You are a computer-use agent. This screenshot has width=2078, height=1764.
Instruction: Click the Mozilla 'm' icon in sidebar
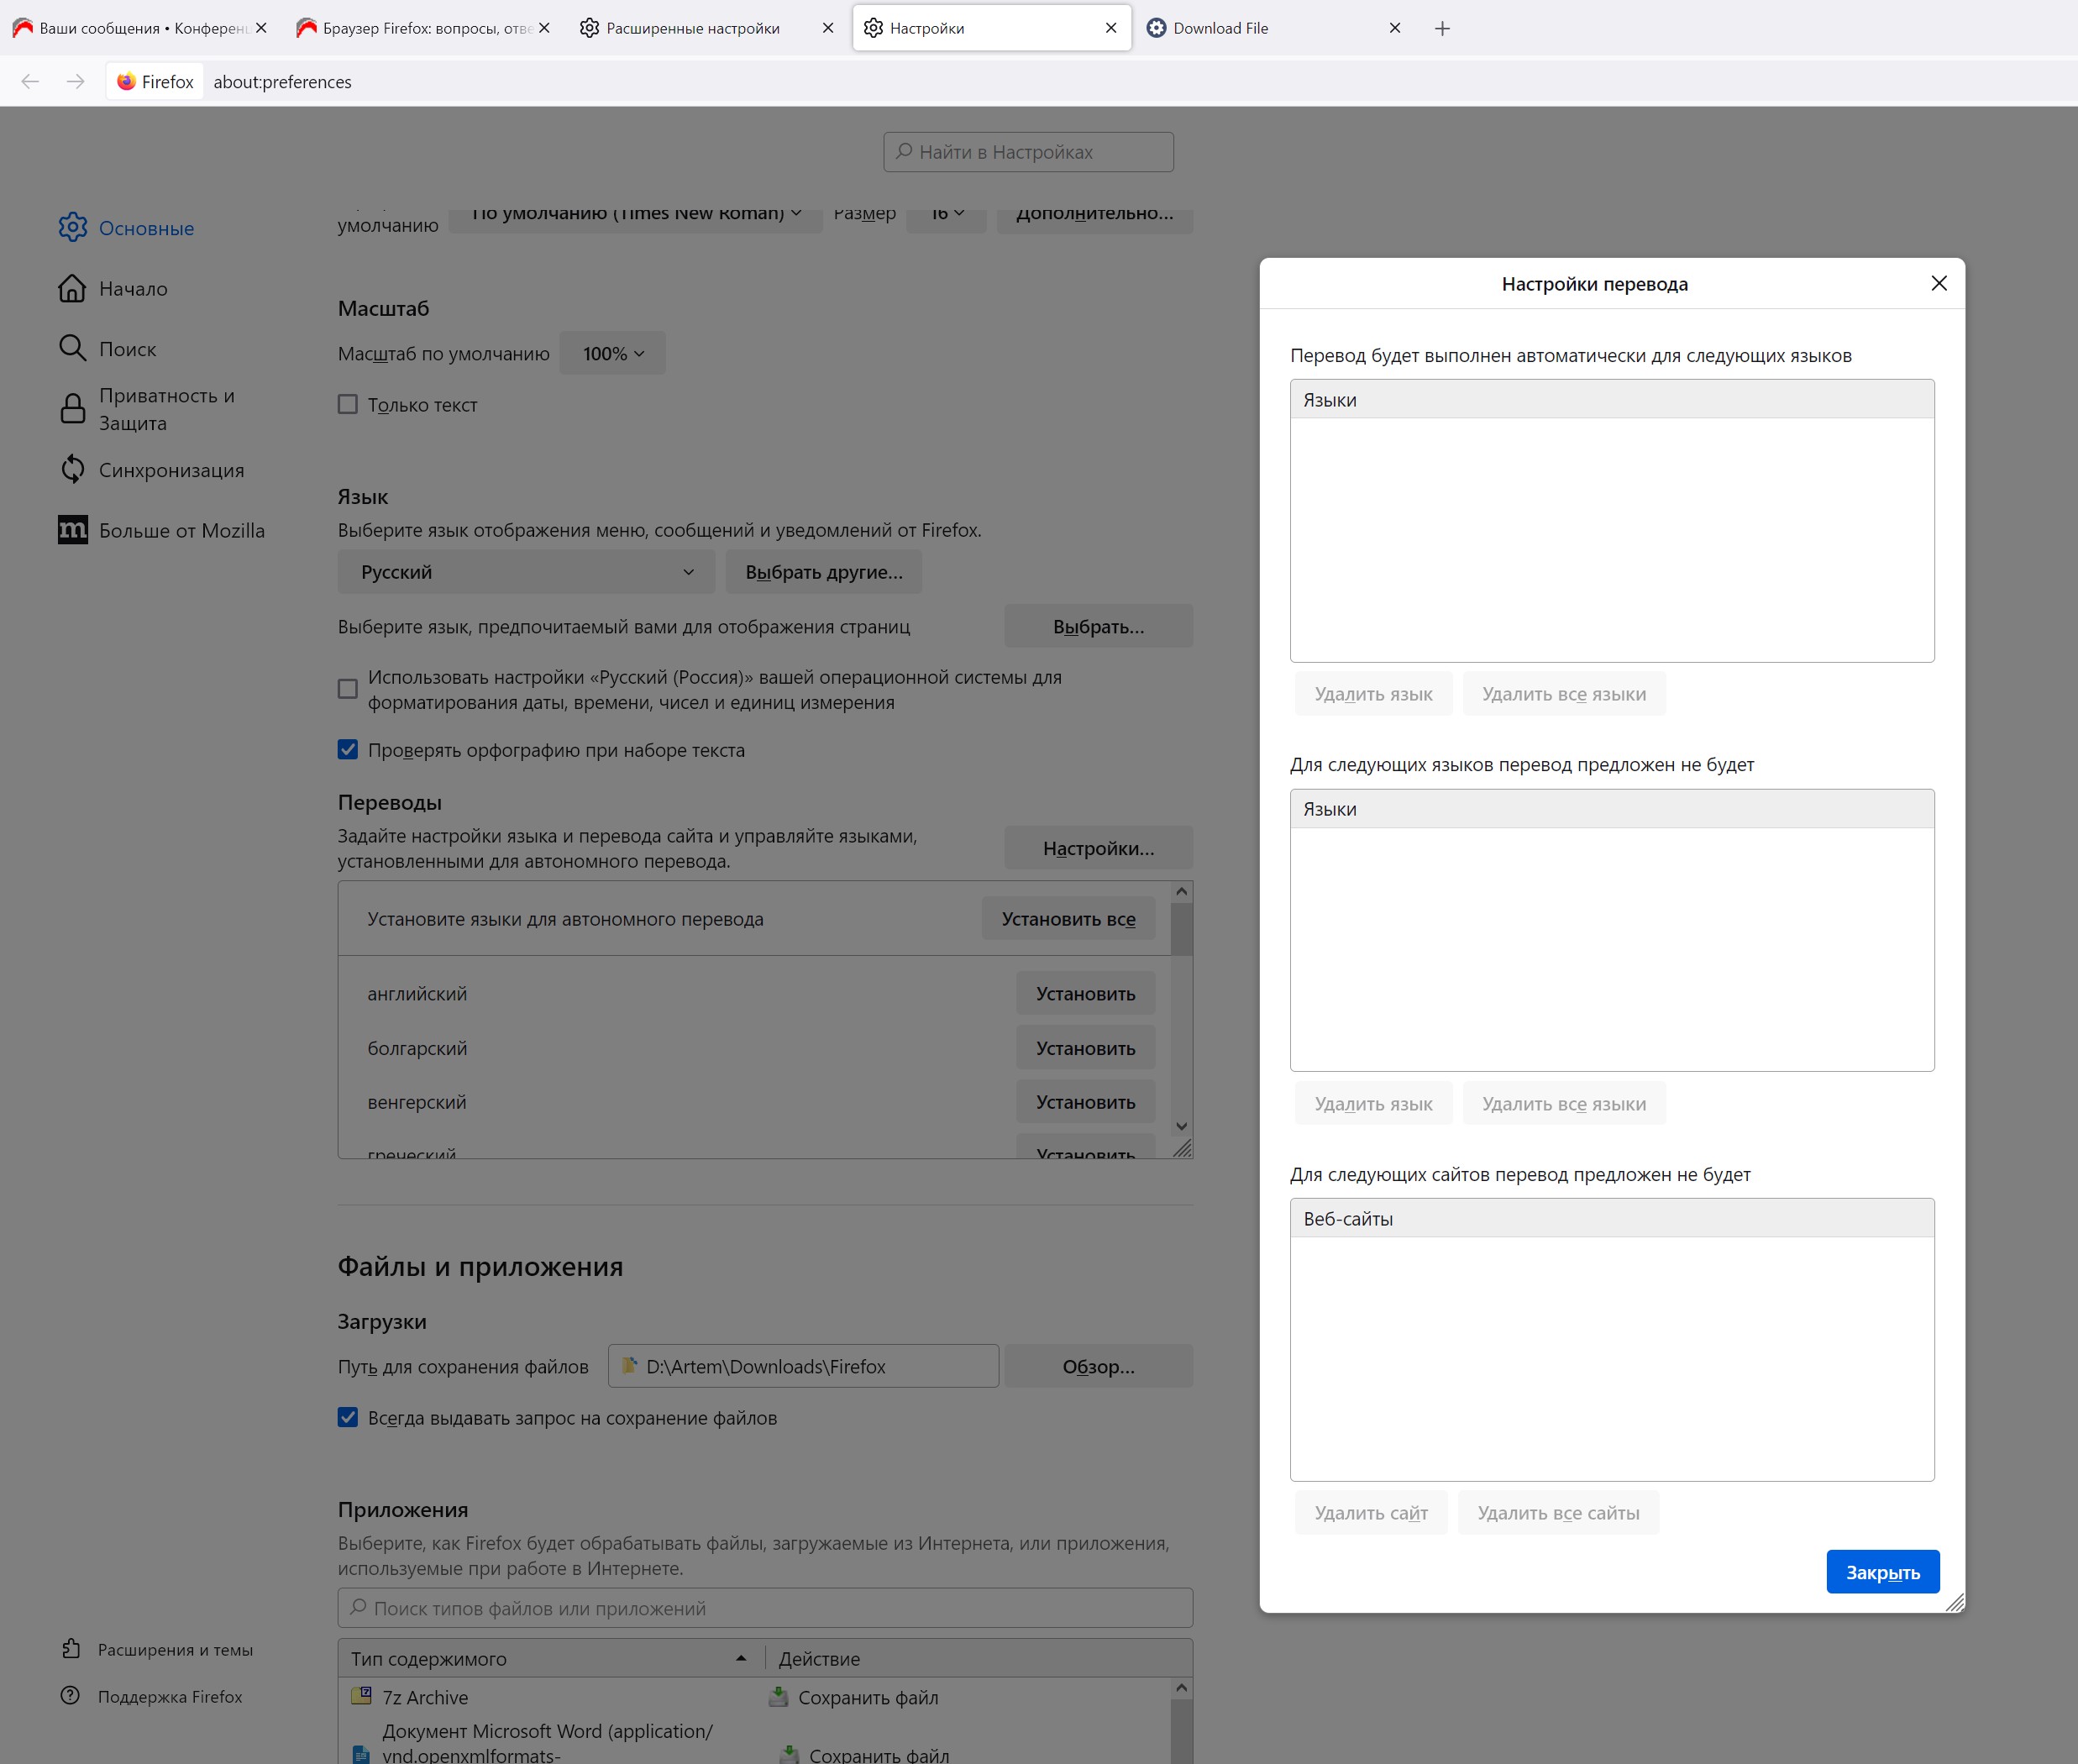pos(72,530)
